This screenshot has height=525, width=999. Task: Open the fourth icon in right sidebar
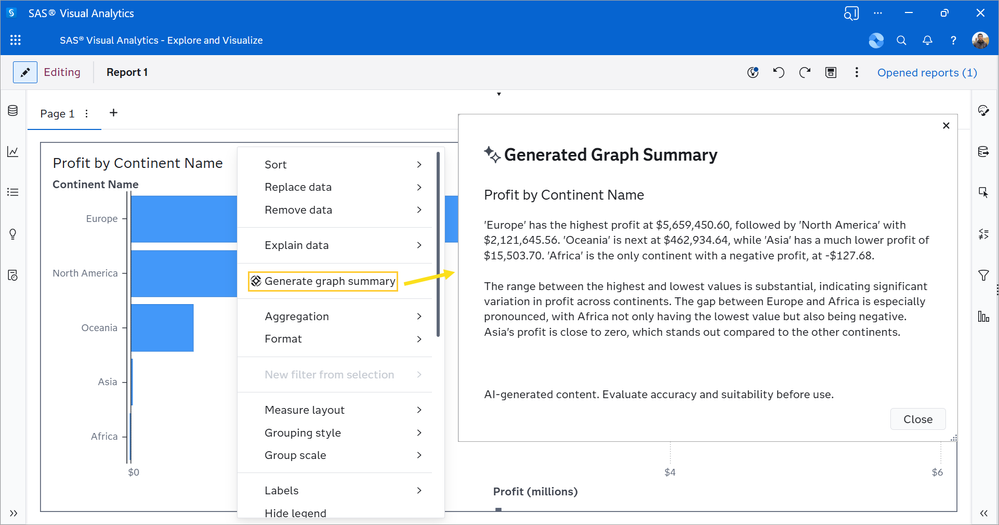point(984,234)
